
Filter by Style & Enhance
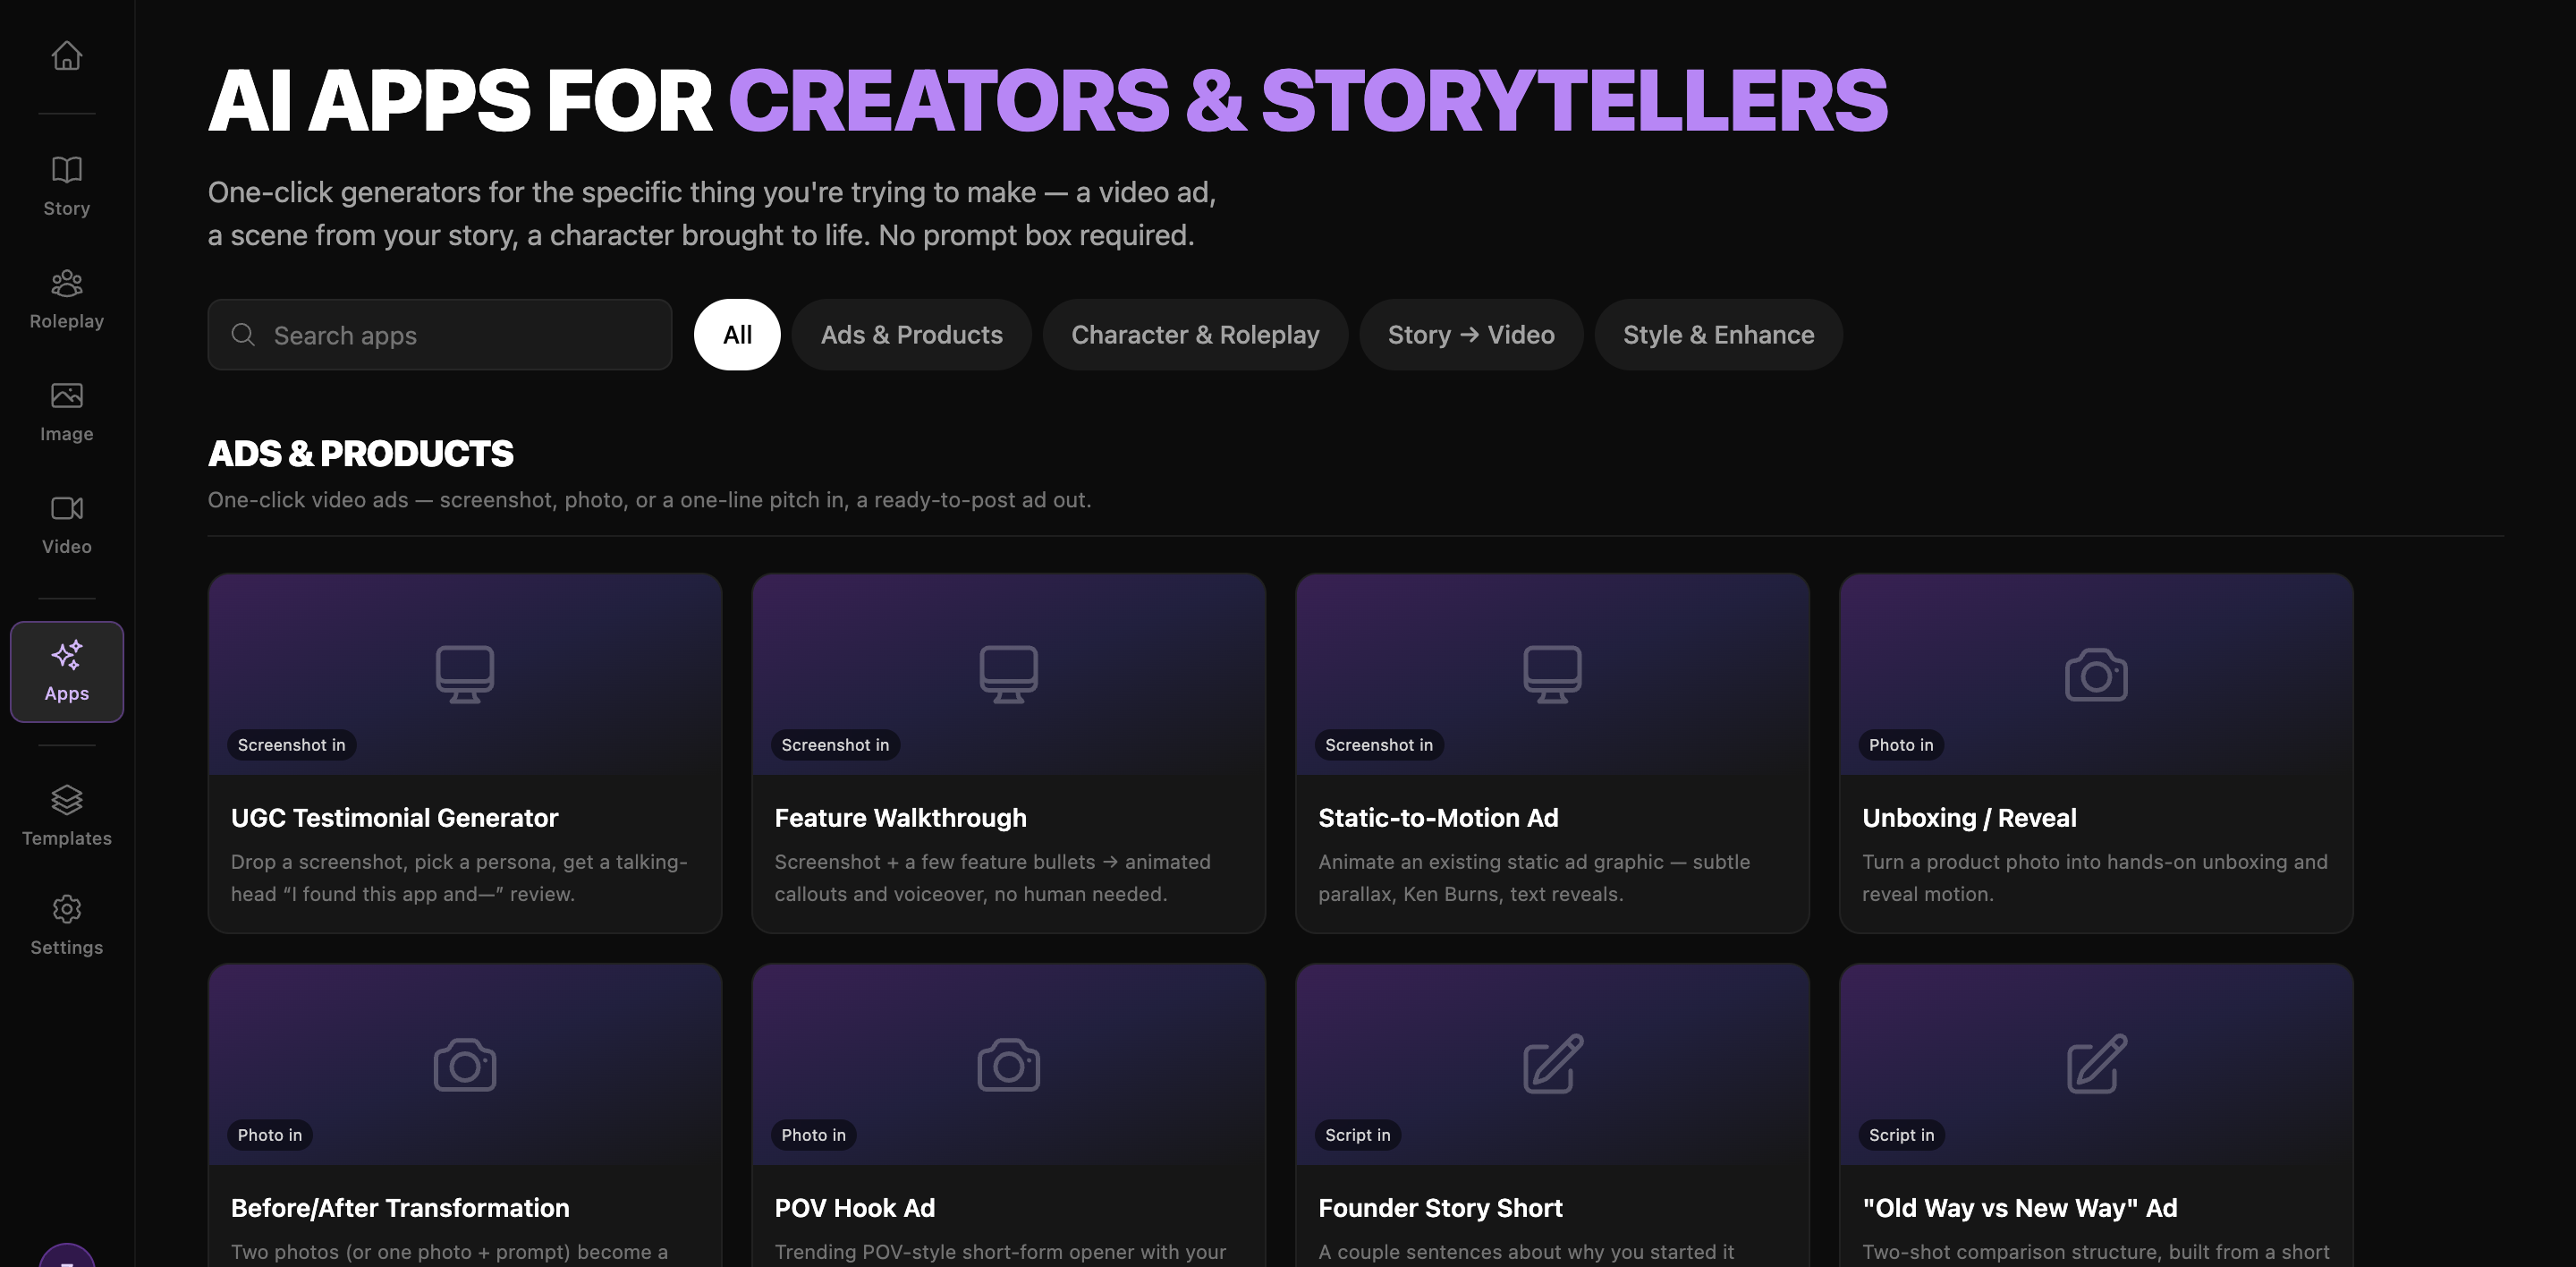[x=1718, y=335]
